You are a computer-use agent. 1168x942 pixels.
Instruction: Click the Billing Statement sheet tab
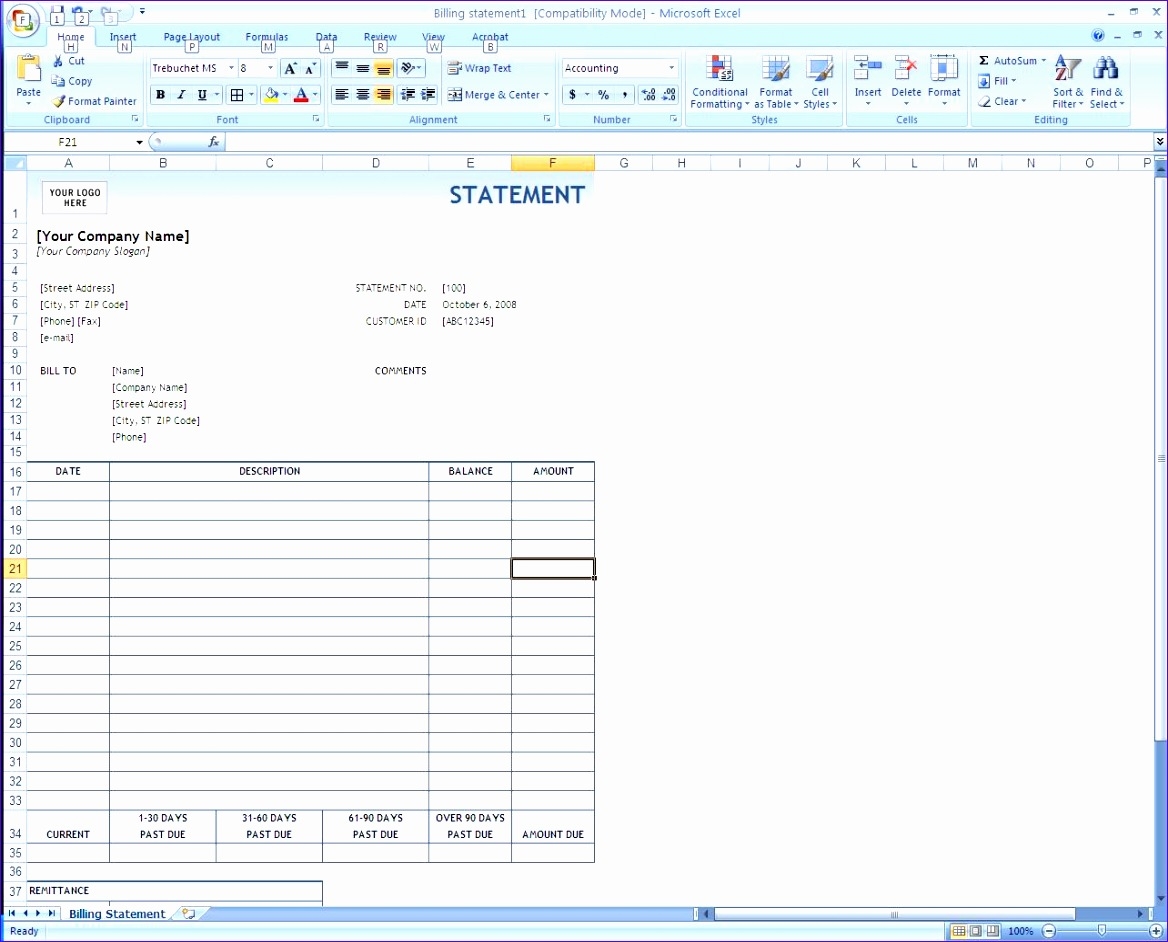117,913
